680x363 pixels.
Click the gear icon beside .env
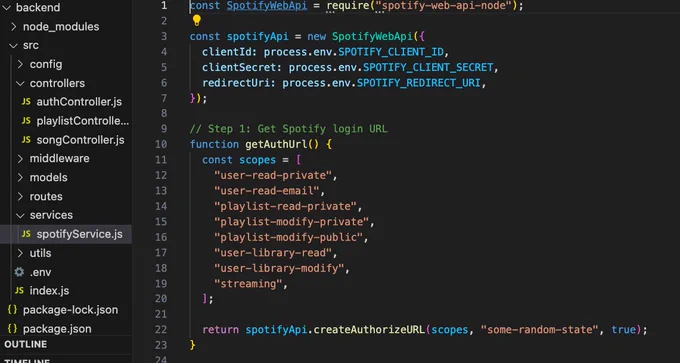pyautogui.click(x=19, y=272)
